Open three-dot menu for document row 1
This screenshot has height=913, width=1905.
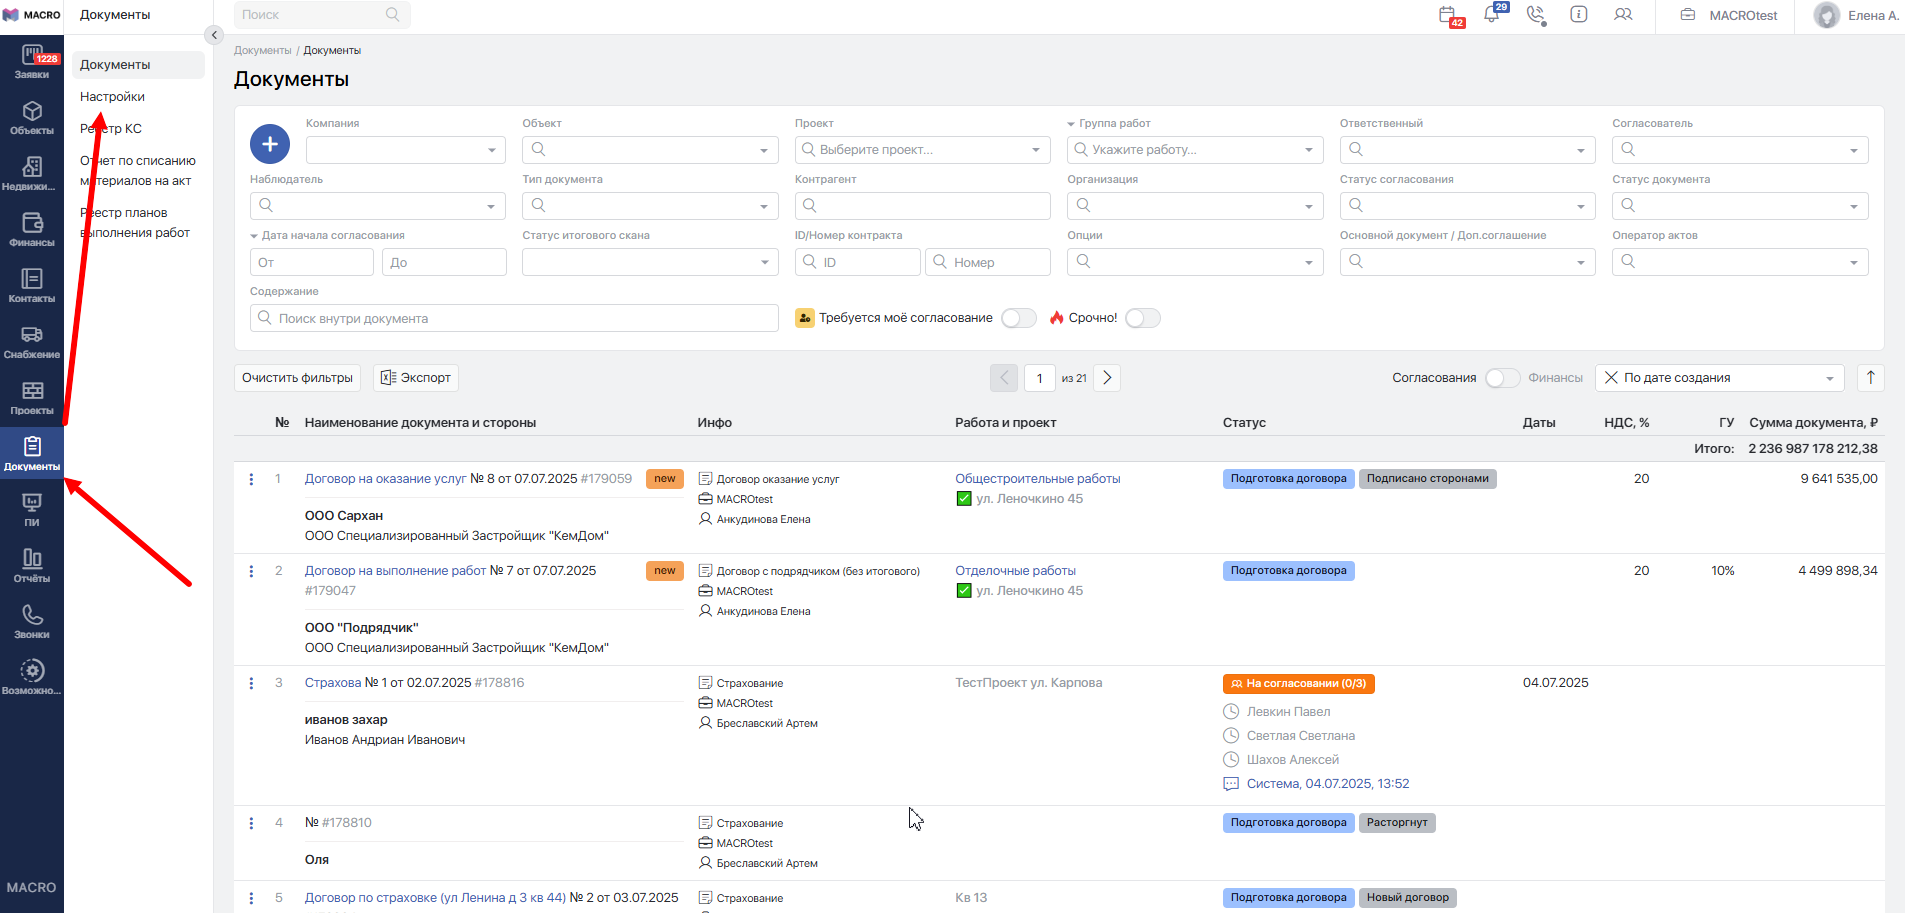pos(251,480)
